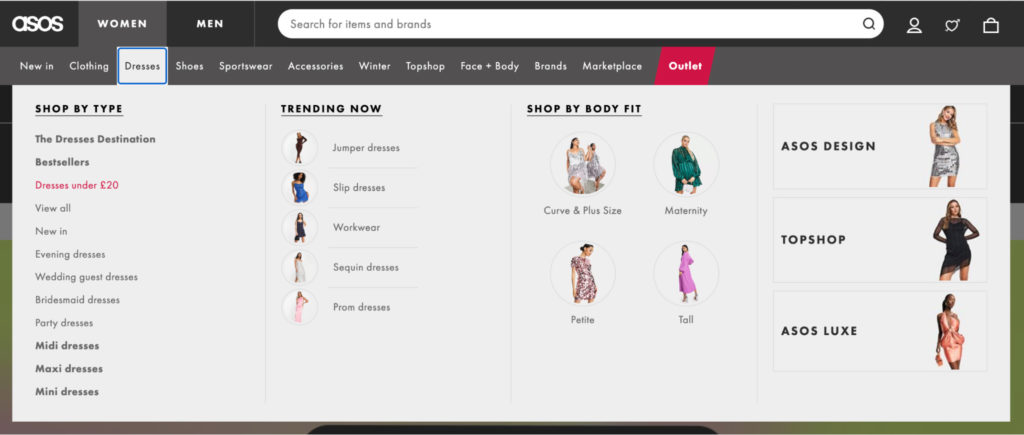Open the Accessories menu

tap(315, 66)
